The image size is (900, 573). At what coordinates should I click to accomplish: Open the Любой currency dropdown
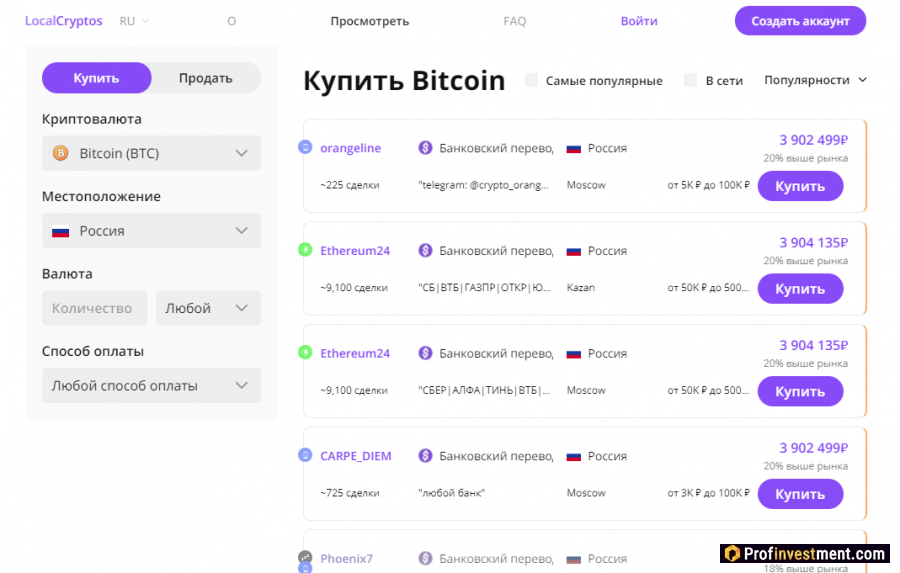tap(208, 308)
